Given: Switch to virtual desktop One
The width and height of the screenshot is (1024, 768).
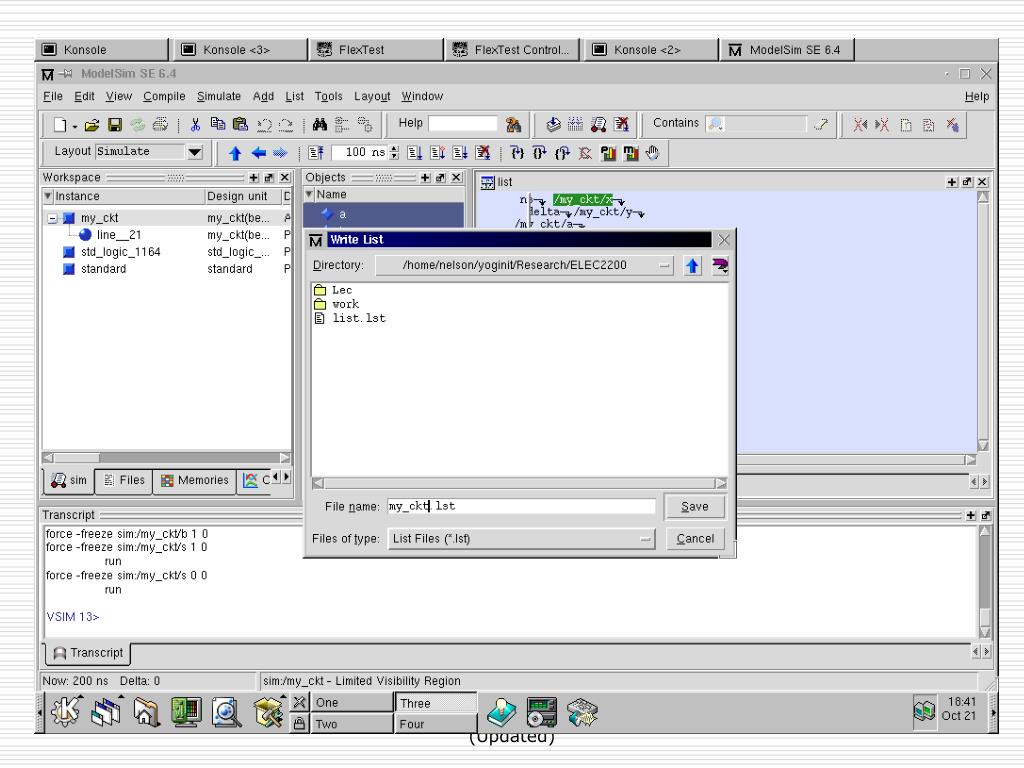Looking at the screenshot, I should click(351, 703).
